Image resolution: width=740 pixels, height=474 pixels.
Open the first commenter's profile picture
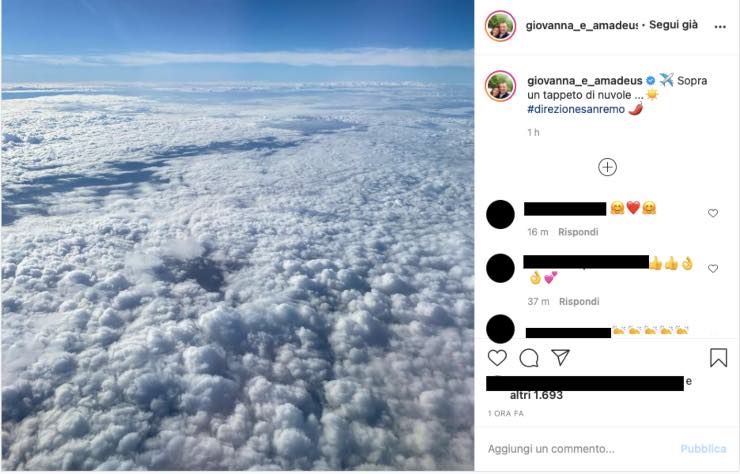pos(500,214)
